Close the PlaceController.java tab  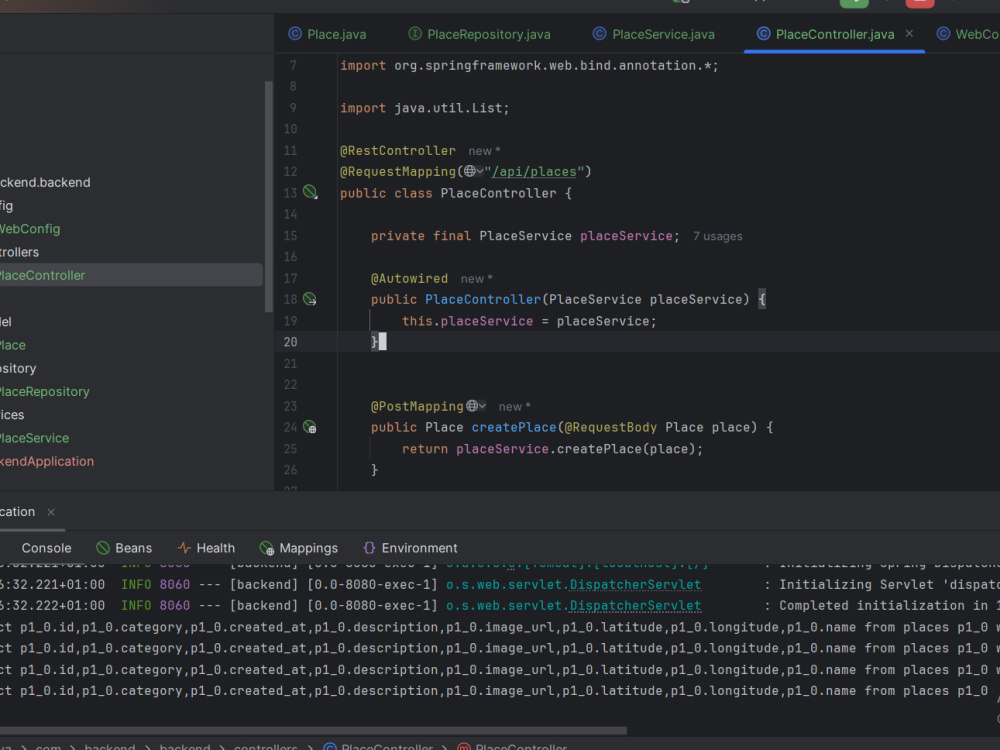click(x=909, y=34)
